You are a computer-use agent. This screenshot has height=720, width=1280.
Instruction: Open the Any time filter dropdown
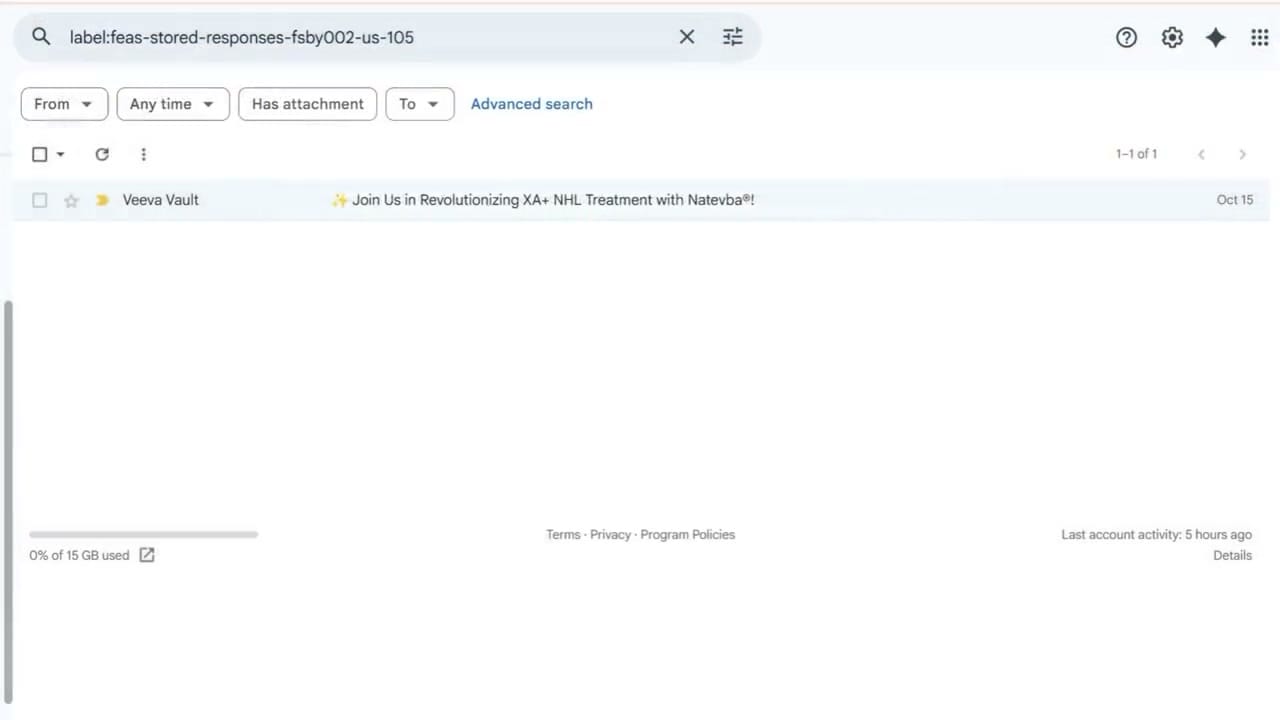[x=173, y=104]
